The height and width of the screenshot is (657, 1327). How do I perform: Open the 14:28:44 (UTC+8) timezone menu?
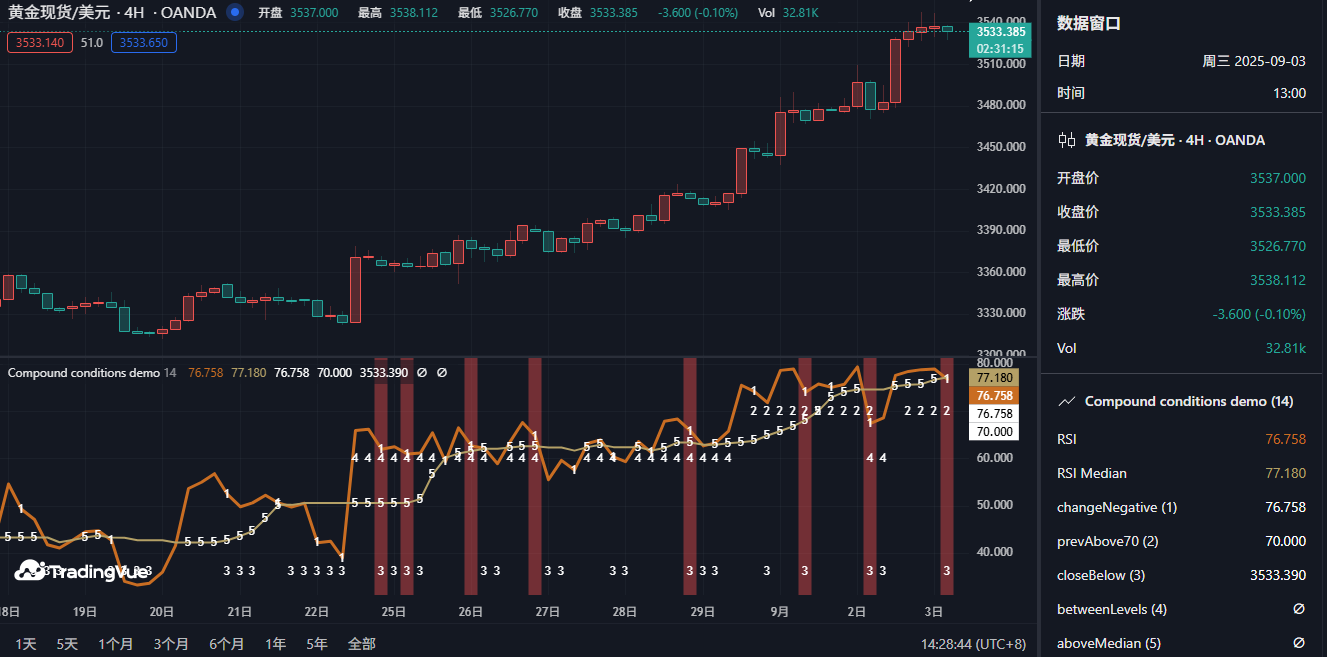click(973, 644)
